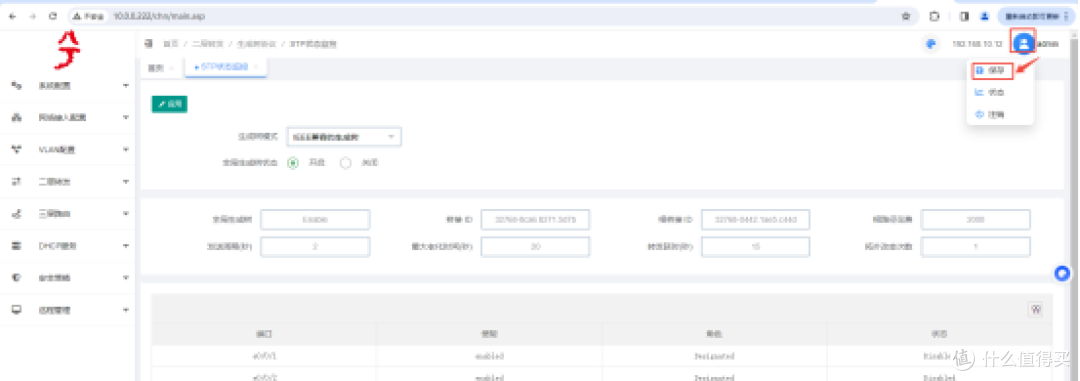This screenshot has height=381, width=1080.
Task: Click the 192.168.10.12 IP address text
Action: coord(977,44)
